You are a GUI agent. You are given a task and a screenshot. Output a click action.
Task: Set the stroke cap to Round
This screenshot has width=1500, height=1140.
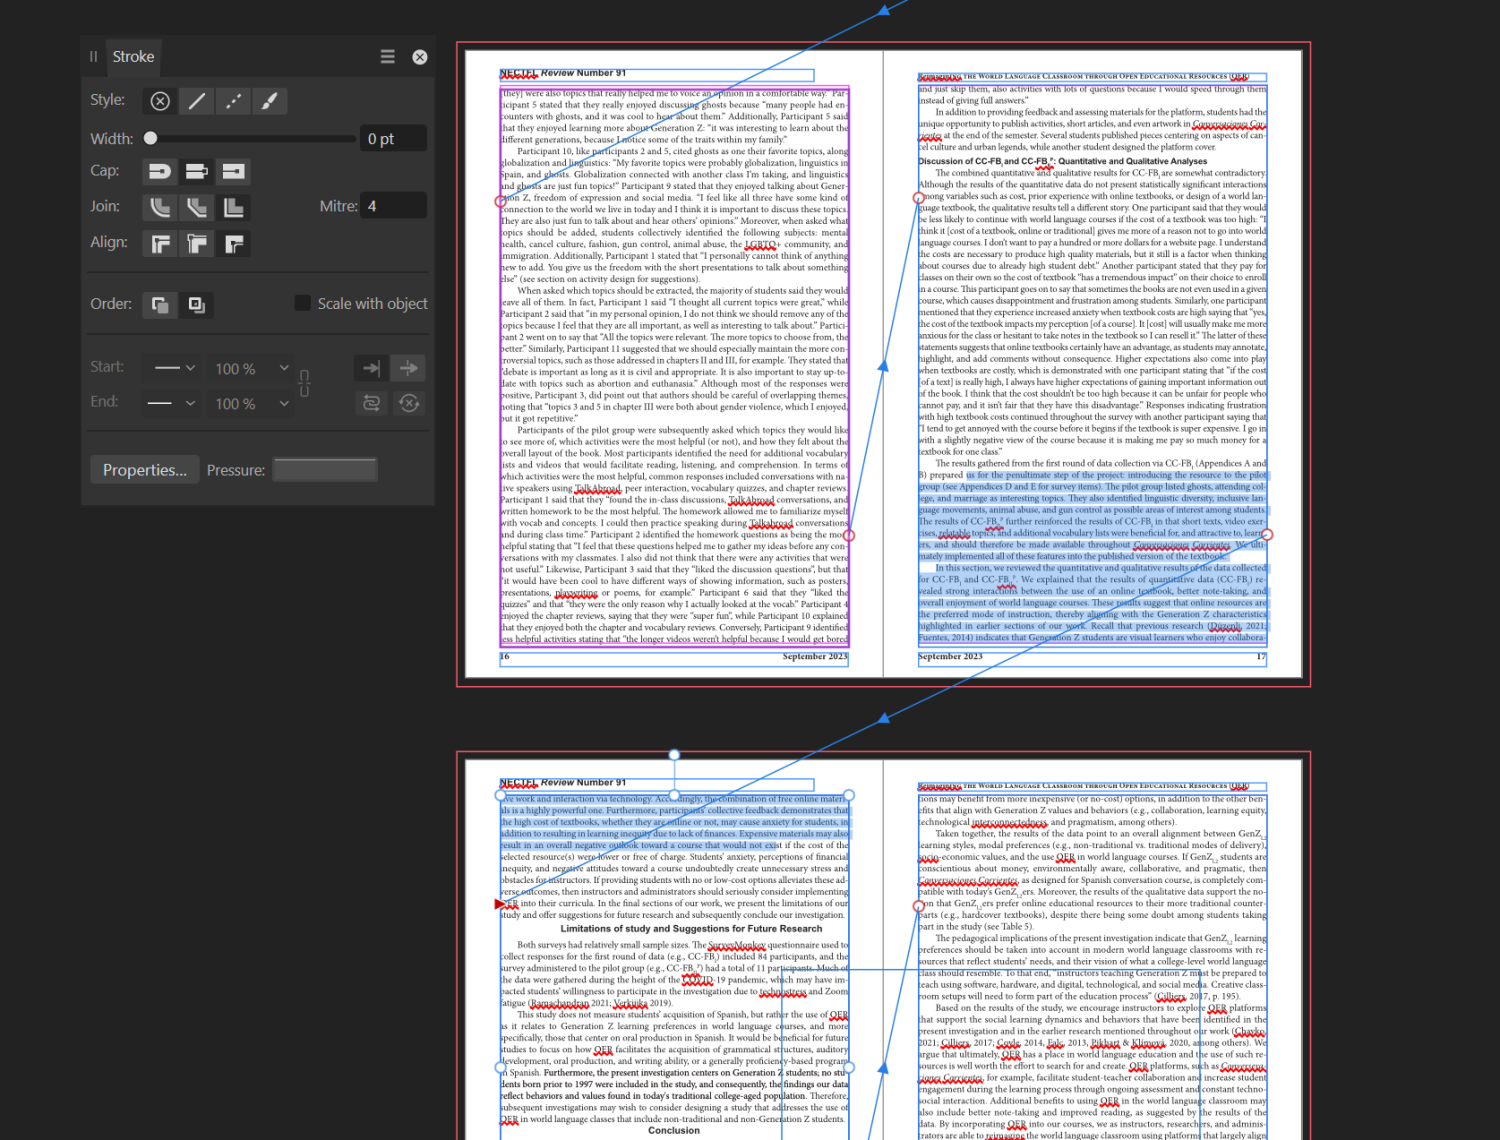160,172
